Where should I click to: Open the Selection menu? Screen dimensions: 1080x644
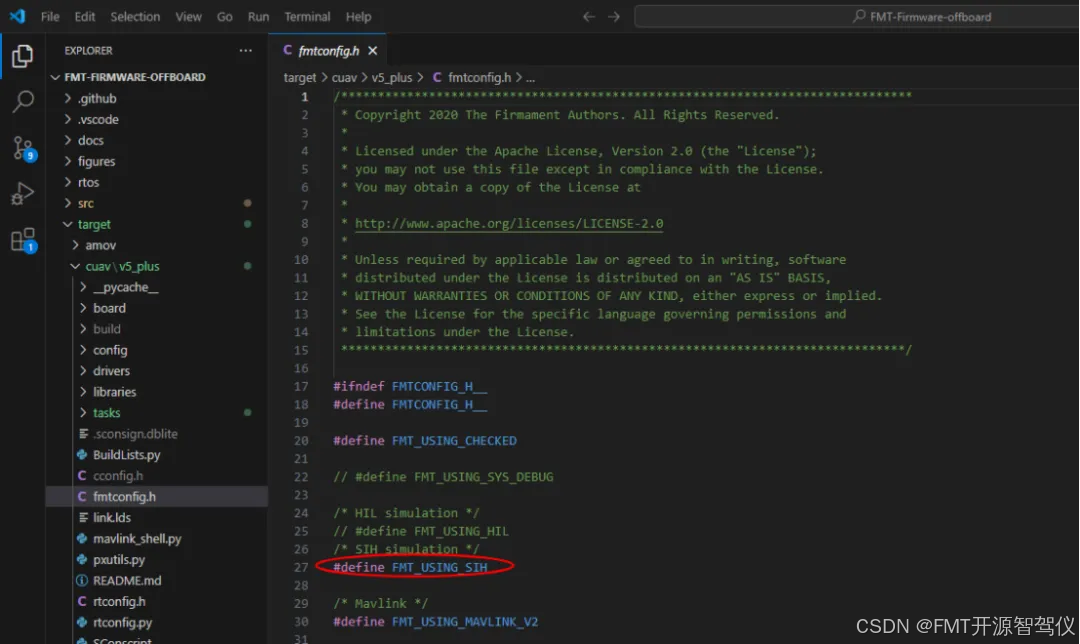click(x=135, y=17)
